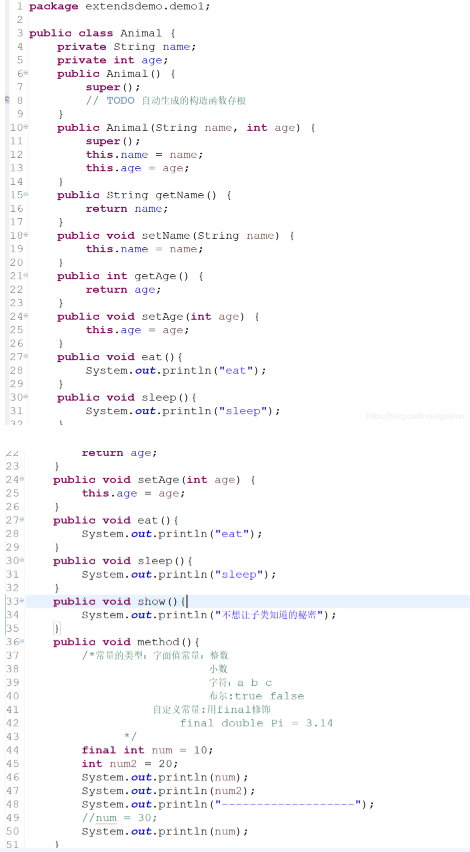The width and height of the screenshot is (470, 852).
Task: Collapse the Animal(String name, int age) constructor fold
Action: 26,127
